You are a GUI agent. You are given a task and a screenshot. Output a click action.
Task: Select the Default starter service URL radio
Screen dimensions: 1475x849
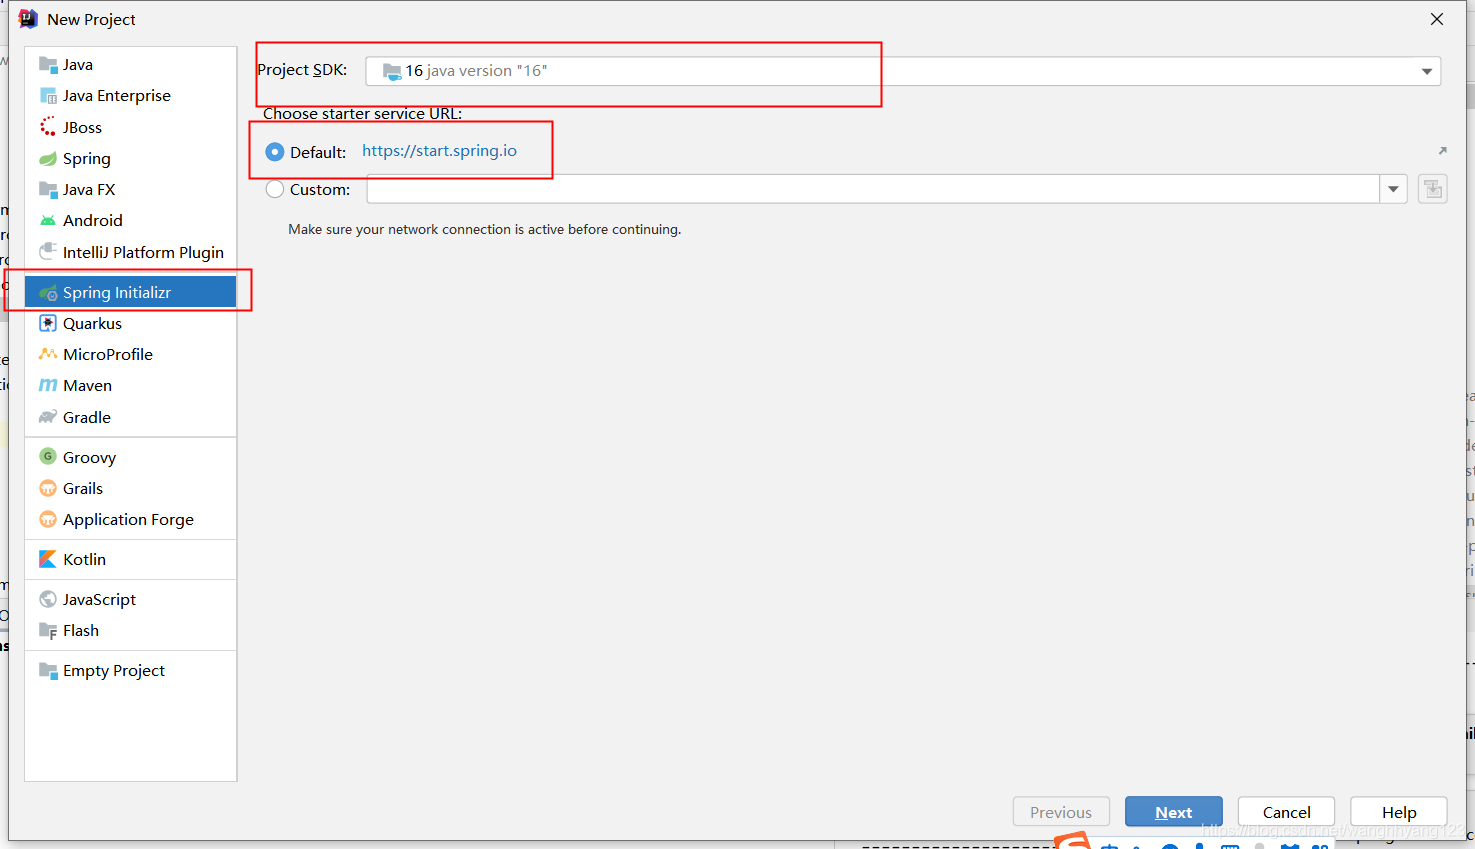275,152
